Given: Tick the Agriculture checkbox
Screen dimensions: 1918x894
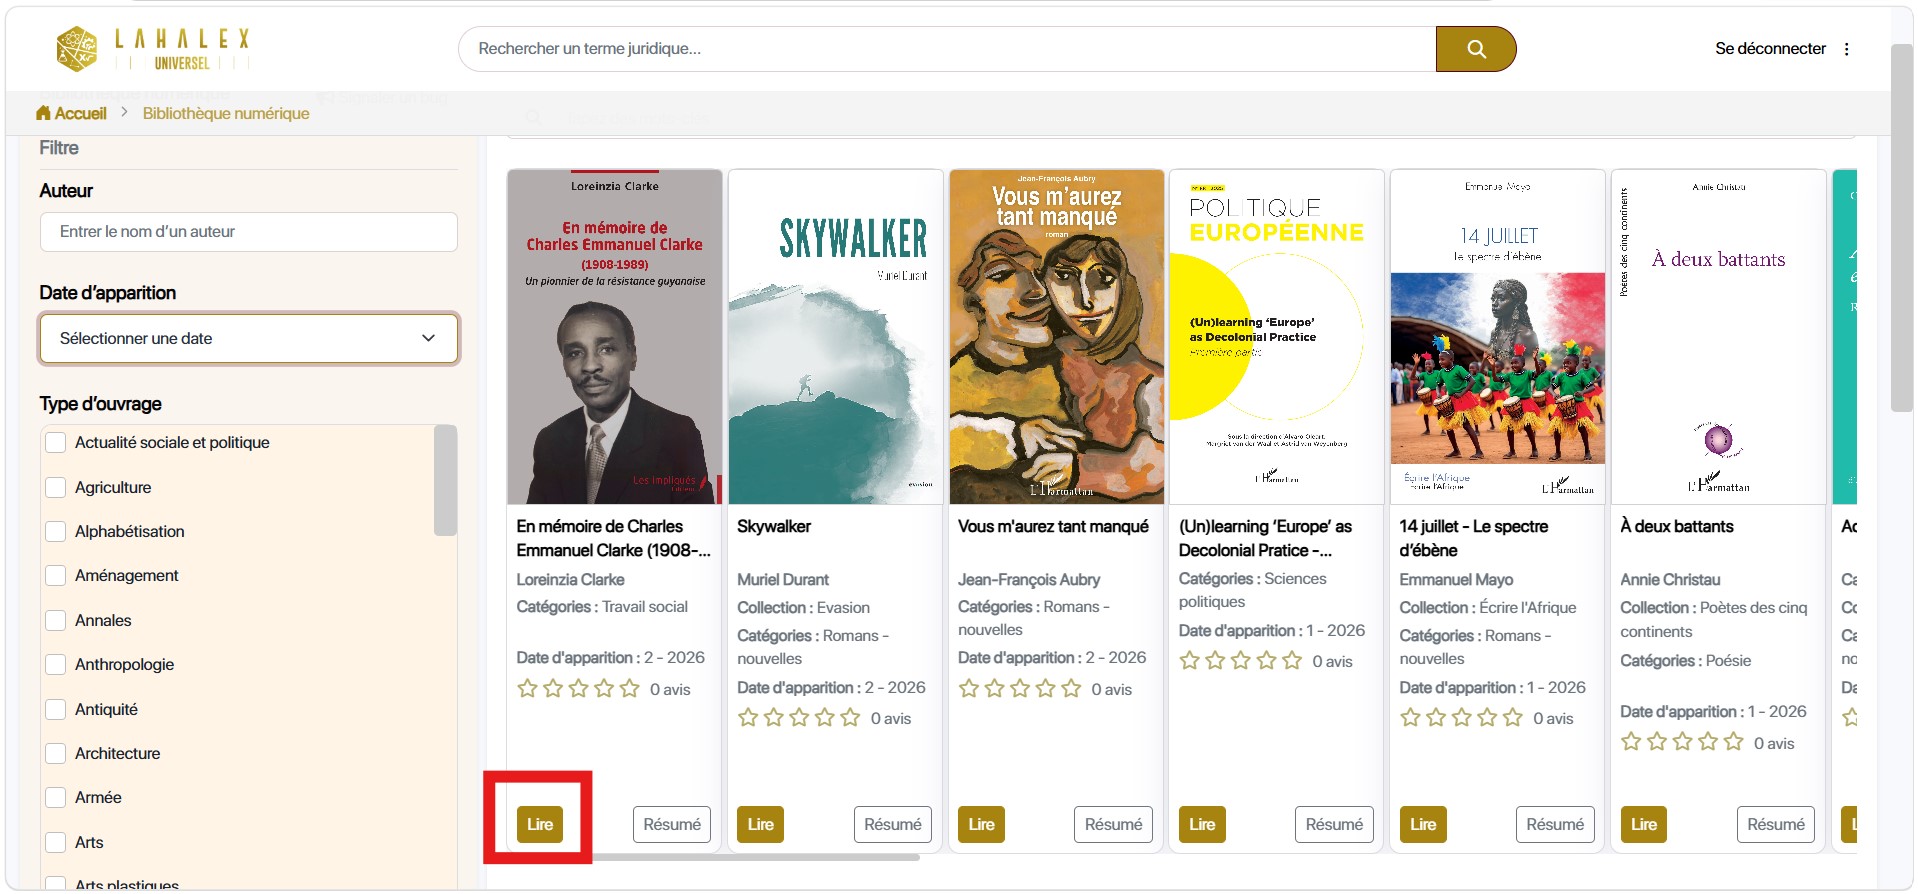Looking at the screenshot, I should pyautogui.click(x=56, y=487).
